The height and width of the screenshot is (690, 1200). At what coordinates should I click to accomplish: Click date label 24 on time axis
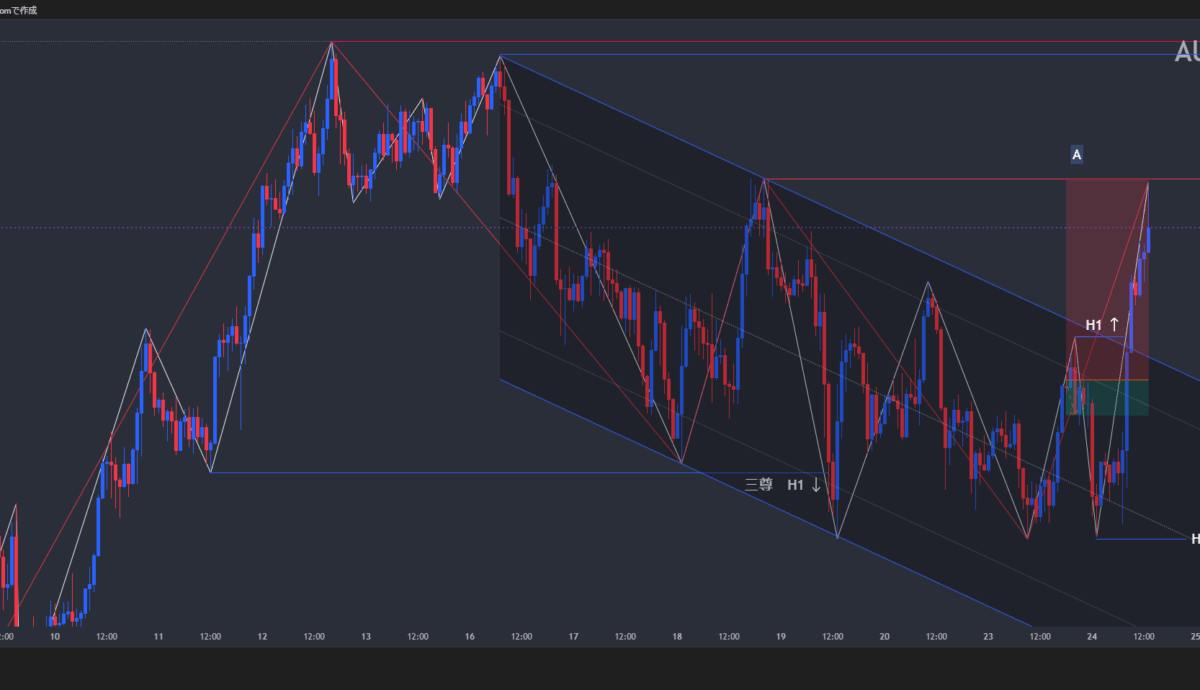[x=1092, y=636]
